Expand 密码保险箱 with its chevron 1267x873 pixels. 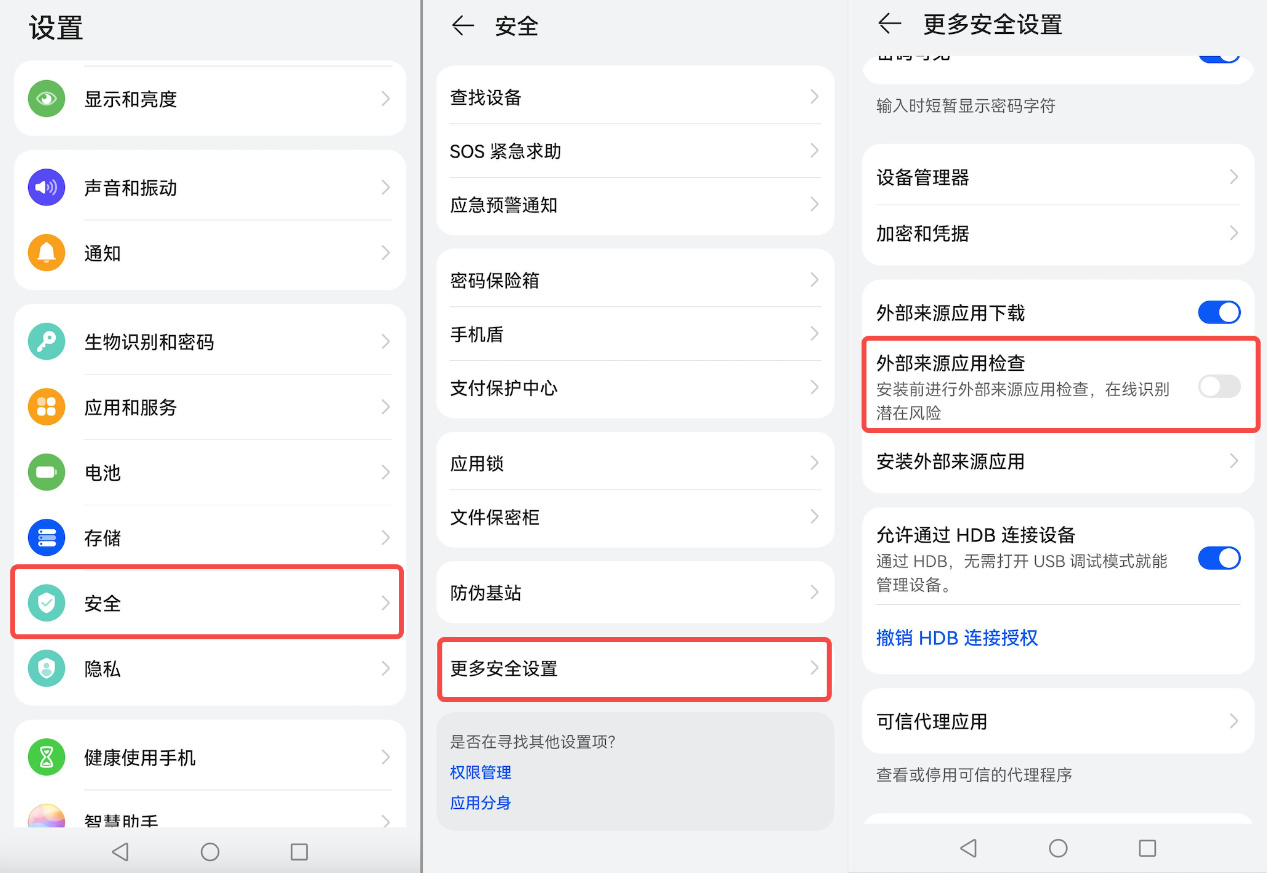(x=817, y=280)
